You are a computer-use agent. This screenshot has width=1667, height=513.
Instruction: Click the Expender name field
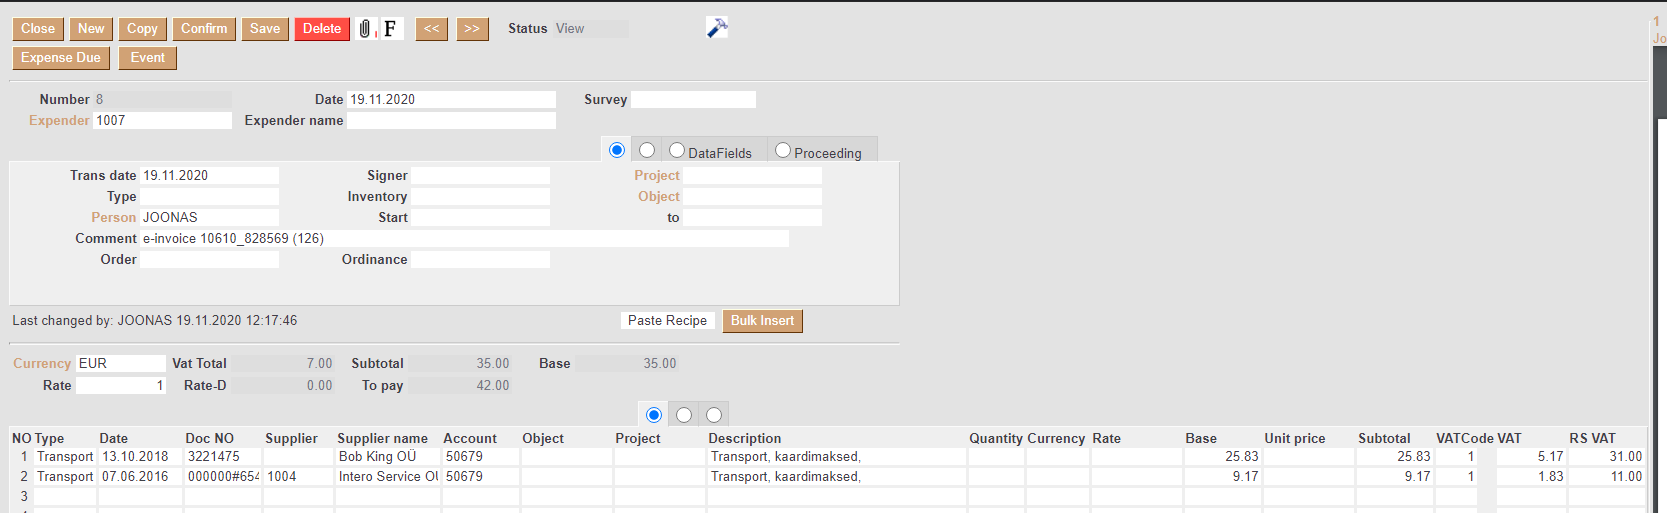(x=451, y=120)
